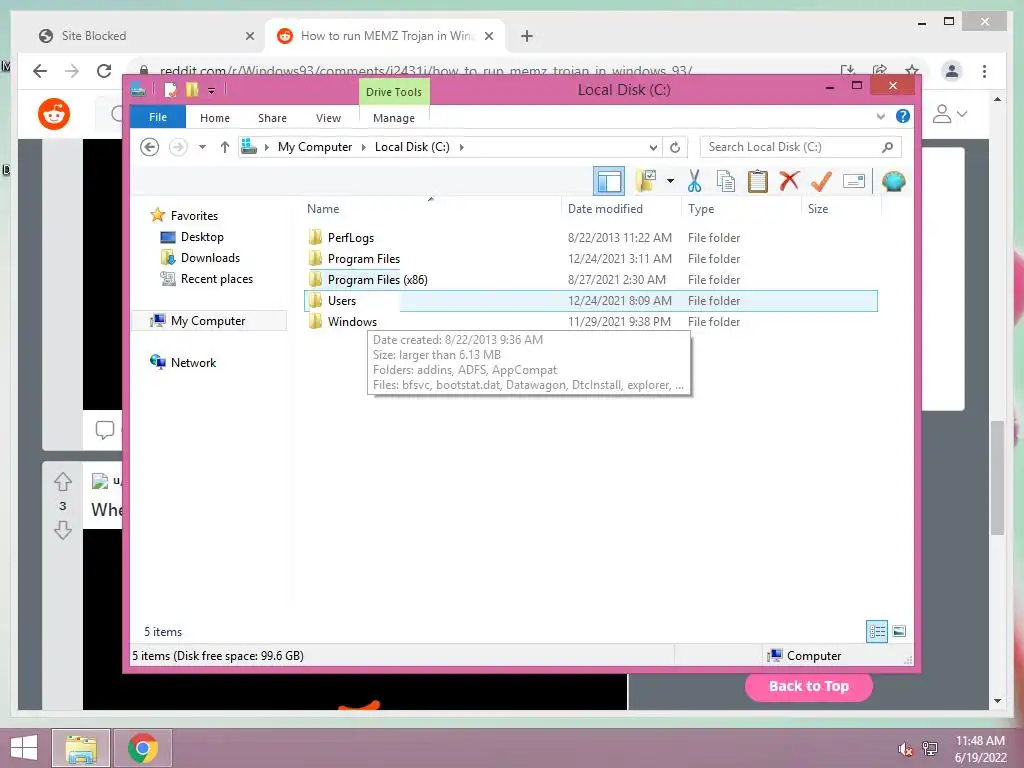1024x768 pixels.
Task: Open the Windows Start button
Action: point(24,748)
